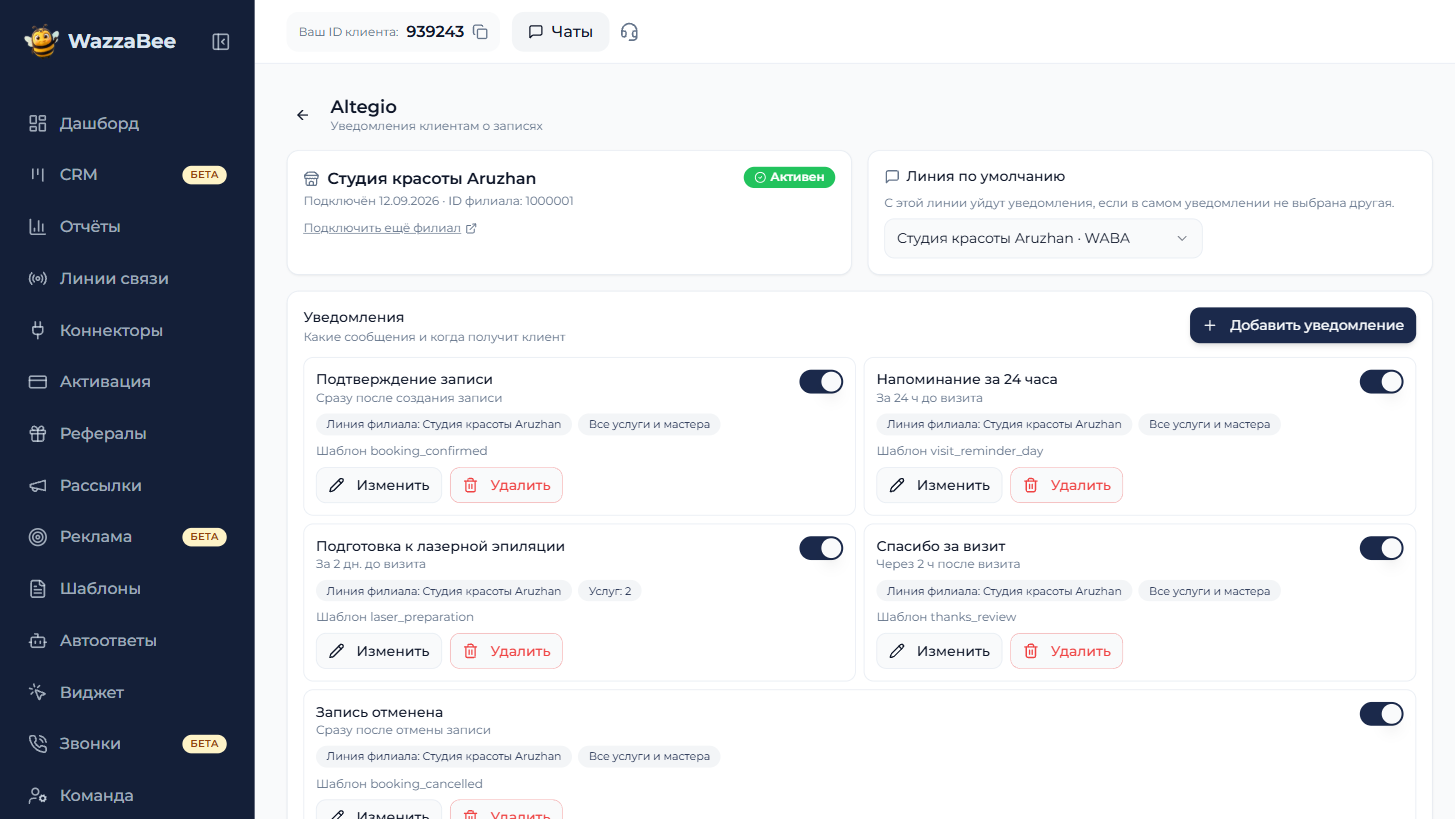Click the Виджет cursor icon
The width and height of the screenshot is (1455, 819).
pos(38,692)
